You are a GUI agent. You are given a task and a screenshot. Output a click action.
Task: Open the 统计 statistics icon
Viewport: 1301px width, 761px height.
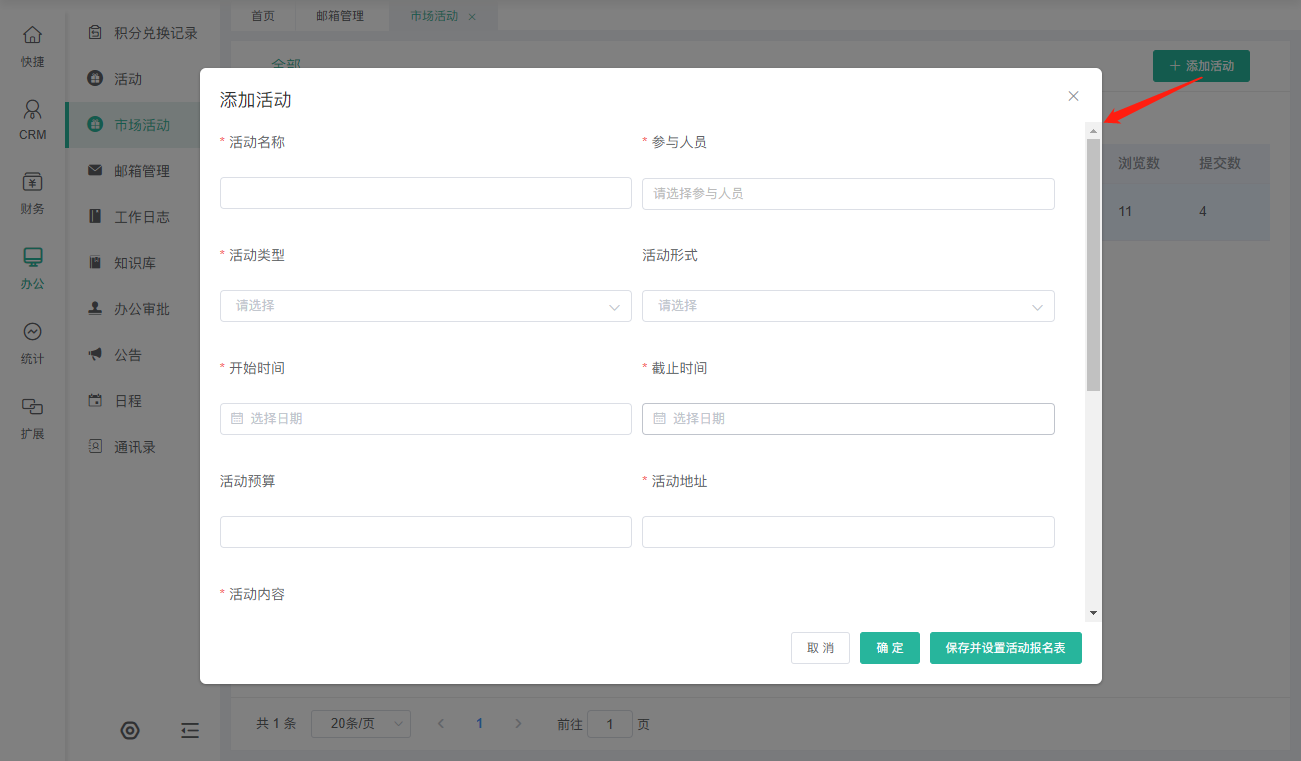pyautogui.click(x=33, y=332)
